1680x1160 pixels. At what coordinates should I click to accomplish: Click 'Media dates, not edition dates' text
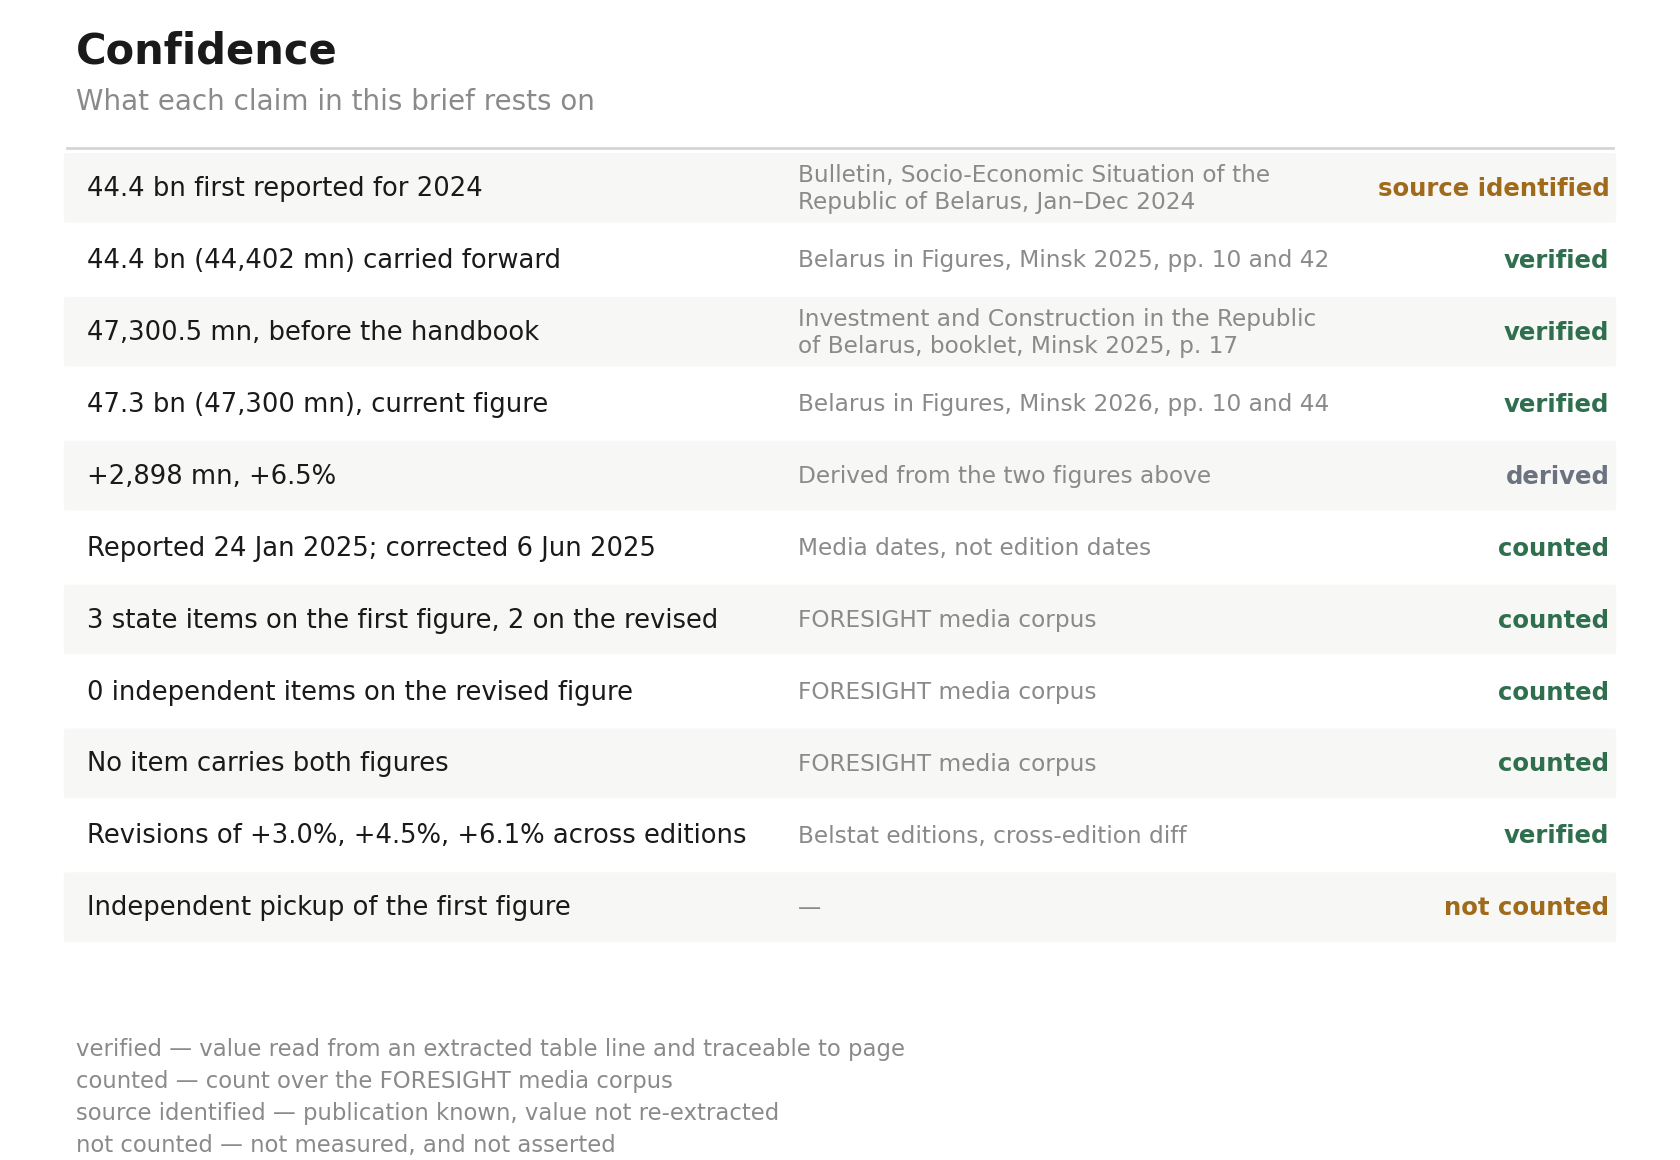pos(974,548)
